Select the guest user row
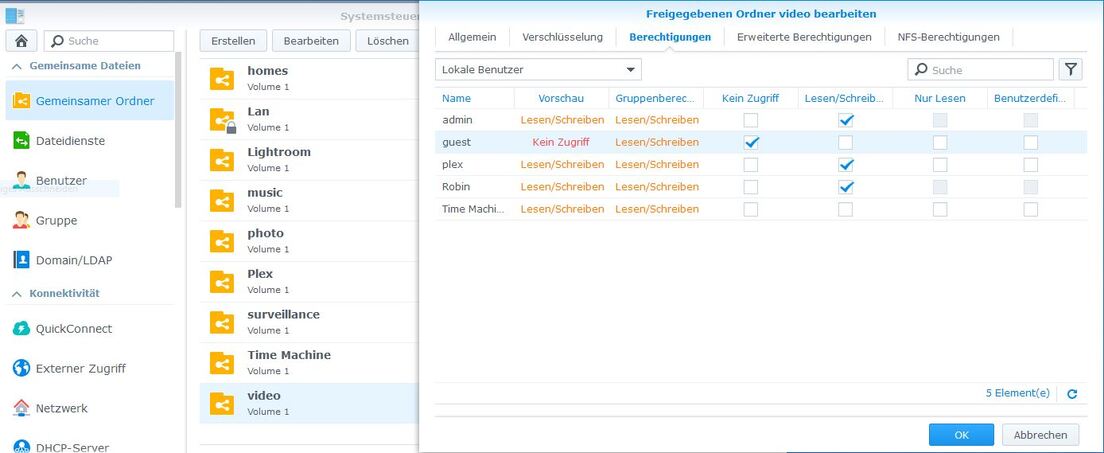The image size is (1104, 453). 760,142
